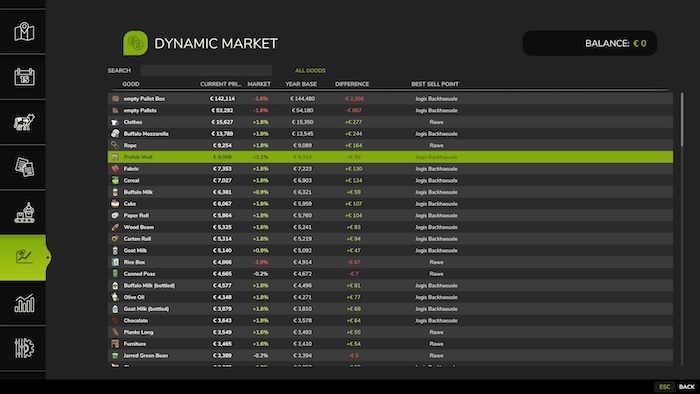Screen dimensions: 700x394
Task: Click Rawe sell point for Furniture
Action: click(436, 344)
